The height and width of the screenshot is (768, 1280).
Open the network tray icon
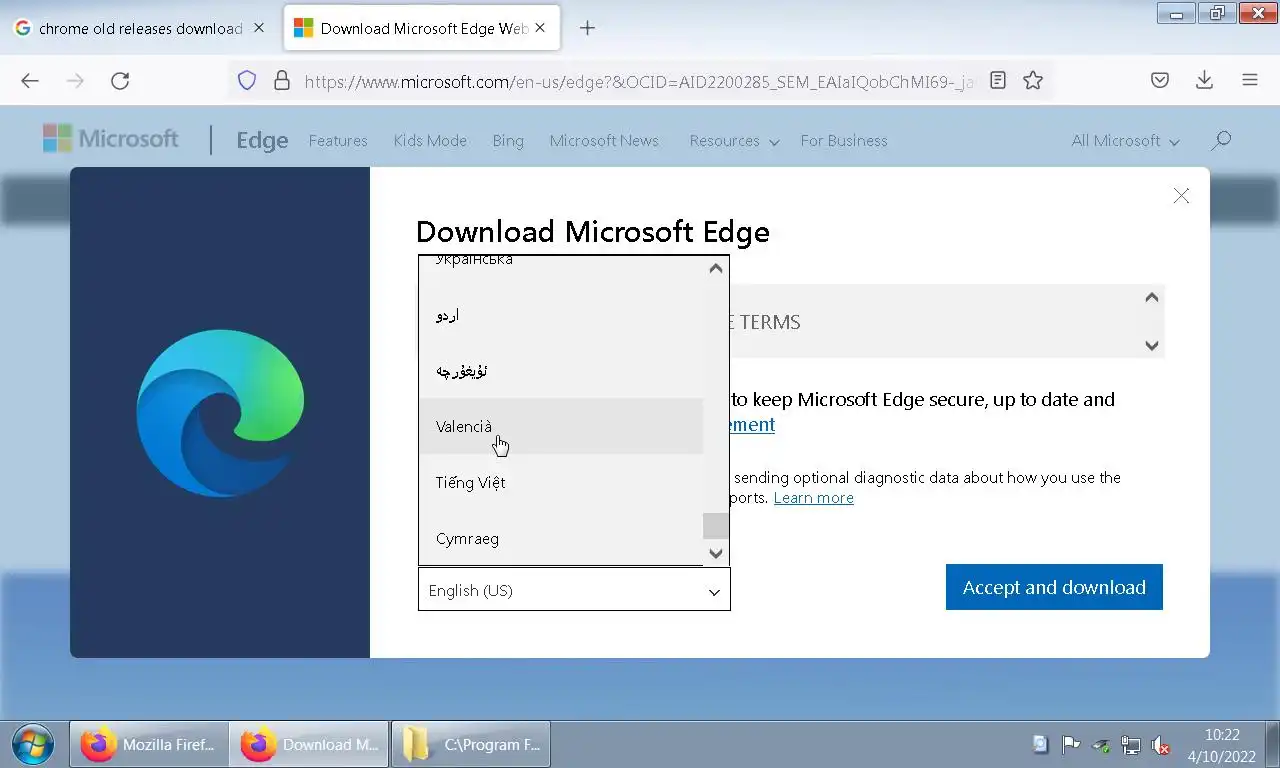click(x=1131, y=744)
